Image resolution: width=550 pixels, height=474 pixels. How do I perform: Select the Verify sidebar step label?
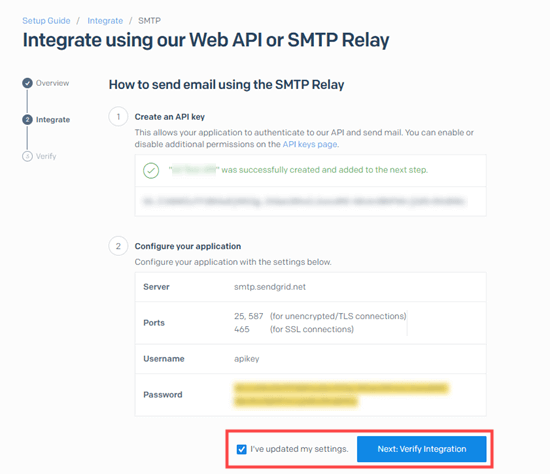click(x=46, y=156)
